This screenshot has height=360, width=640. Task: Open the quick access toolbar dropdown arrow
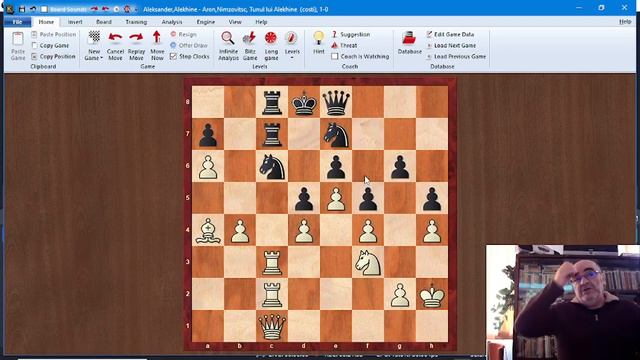136,9
